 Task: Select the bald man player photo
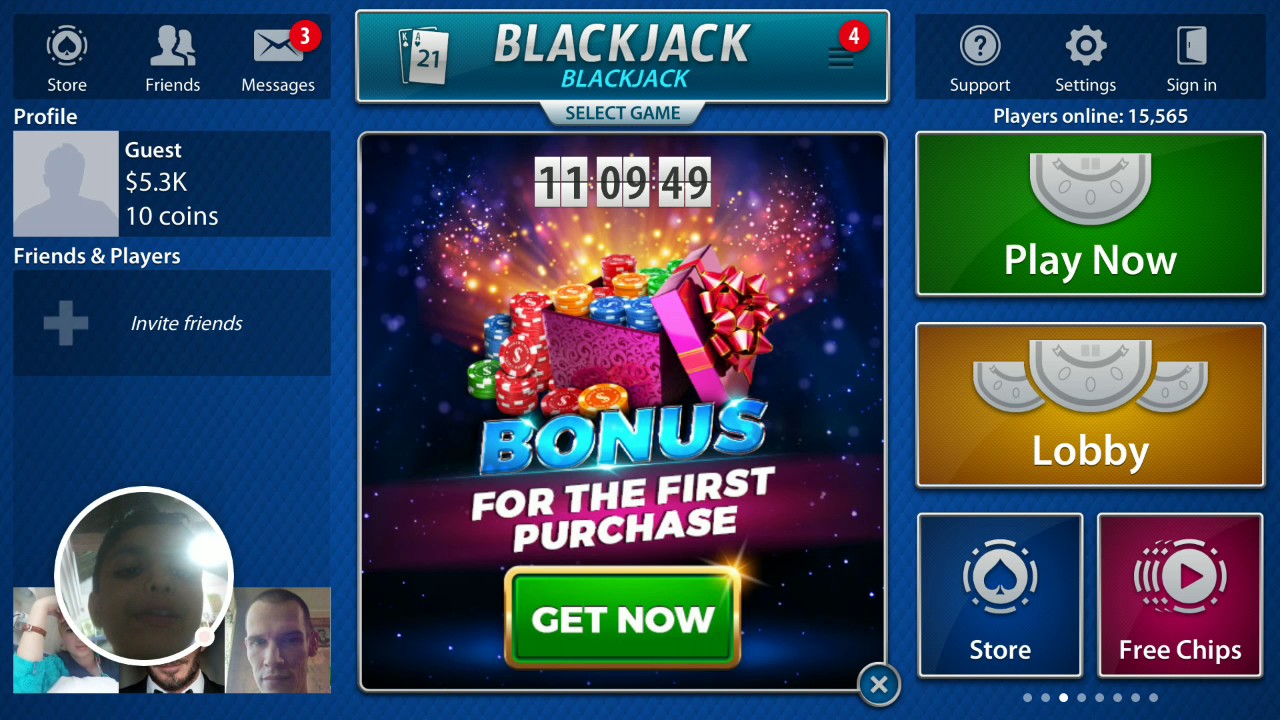[x=278, y=640]
